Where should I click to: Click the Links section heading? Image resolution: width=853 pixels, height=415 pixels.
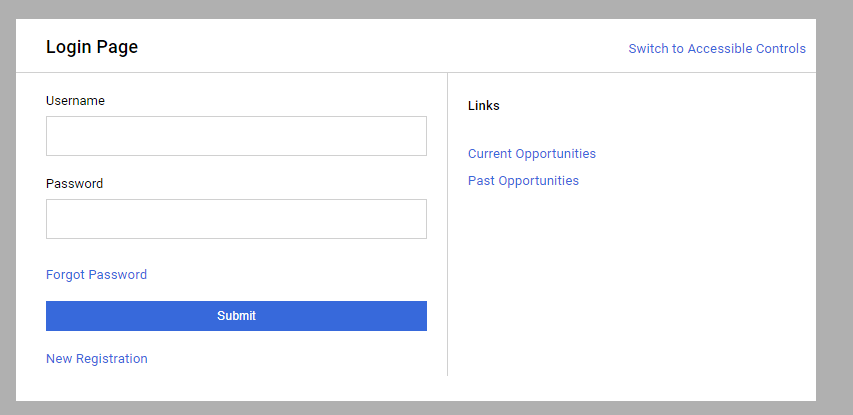(x=483, y=106)
